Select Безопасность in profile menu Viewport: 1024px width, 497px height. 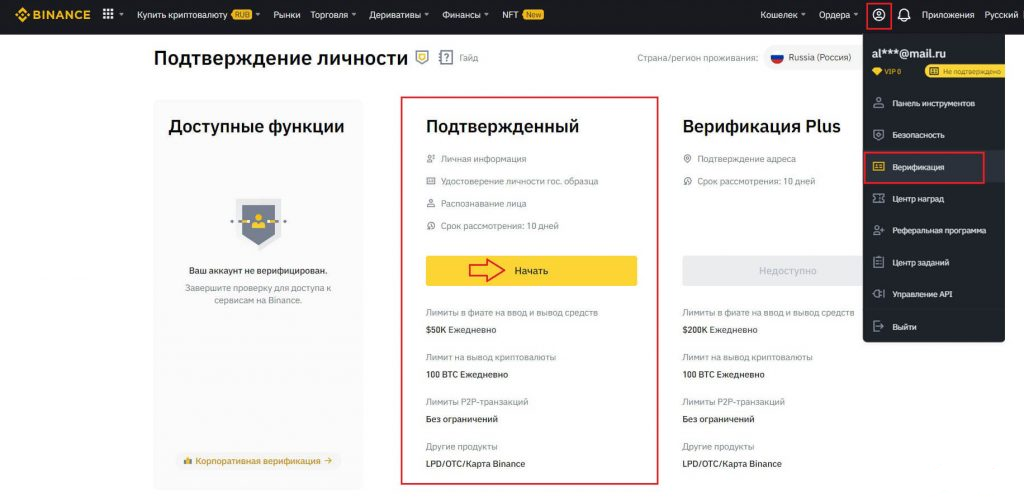pos(933,135)
